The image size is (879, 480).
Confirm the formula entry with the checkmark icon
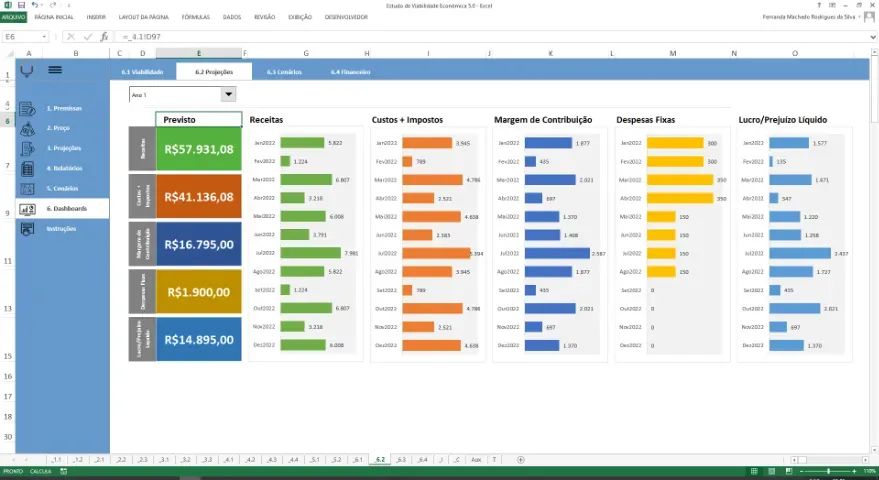(88, 36)
